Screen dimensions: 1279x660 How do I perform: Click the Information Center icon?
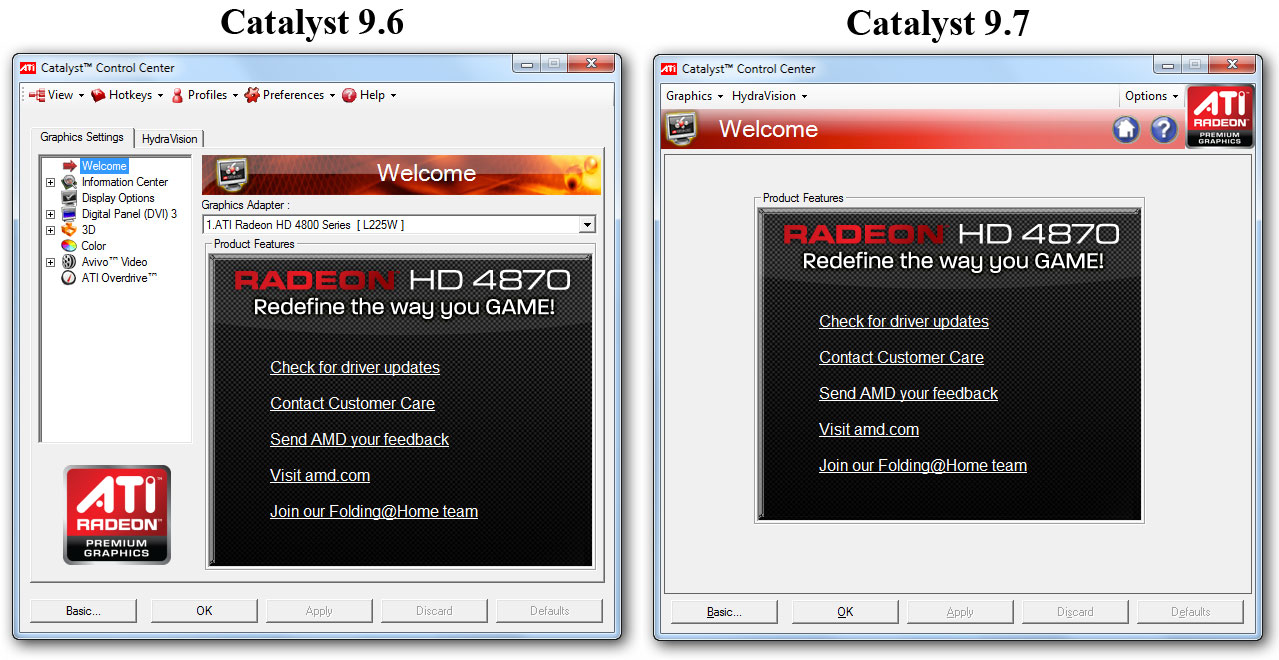[69, 182]
